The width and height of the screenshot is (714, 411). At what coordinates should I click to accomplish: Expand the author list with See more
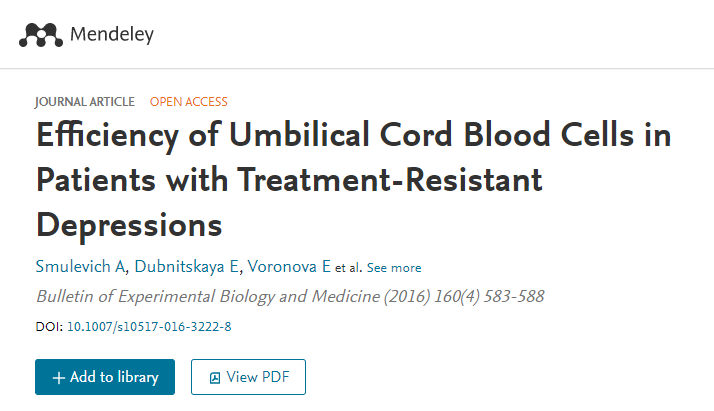394,268
